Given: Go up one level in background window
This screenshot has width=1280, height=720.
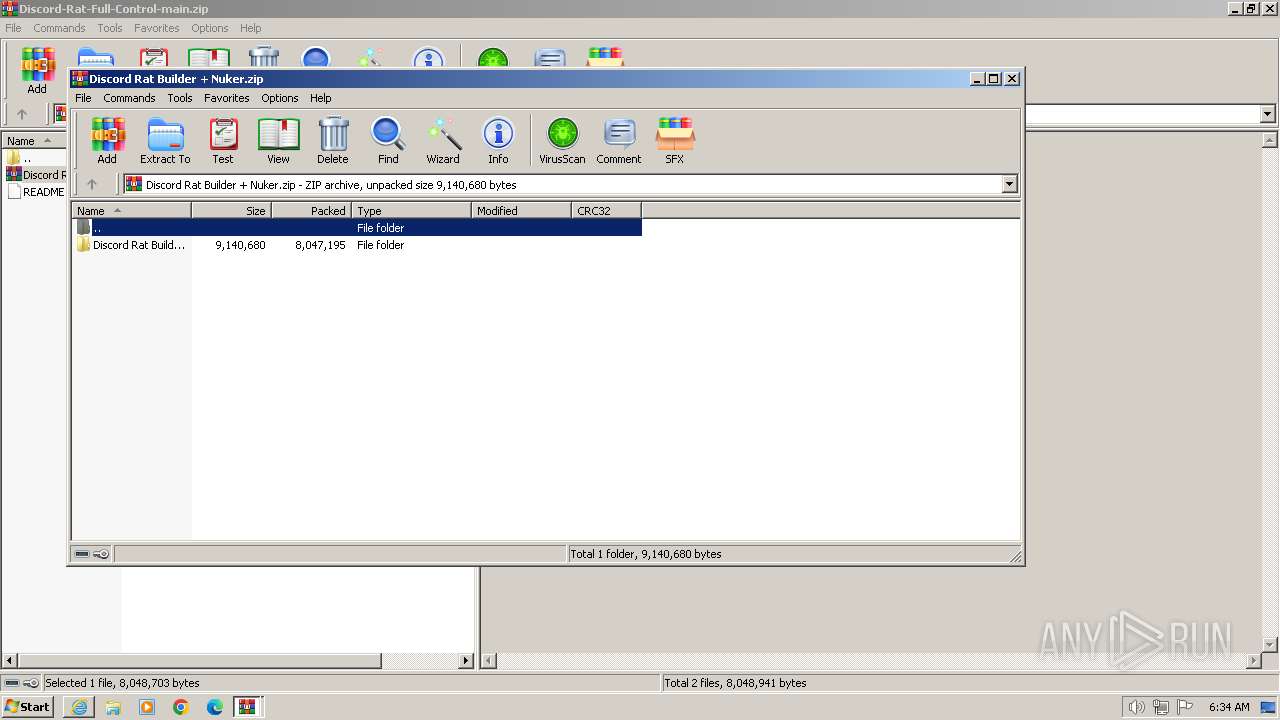Looking at the screenshot, I should 22,114.
